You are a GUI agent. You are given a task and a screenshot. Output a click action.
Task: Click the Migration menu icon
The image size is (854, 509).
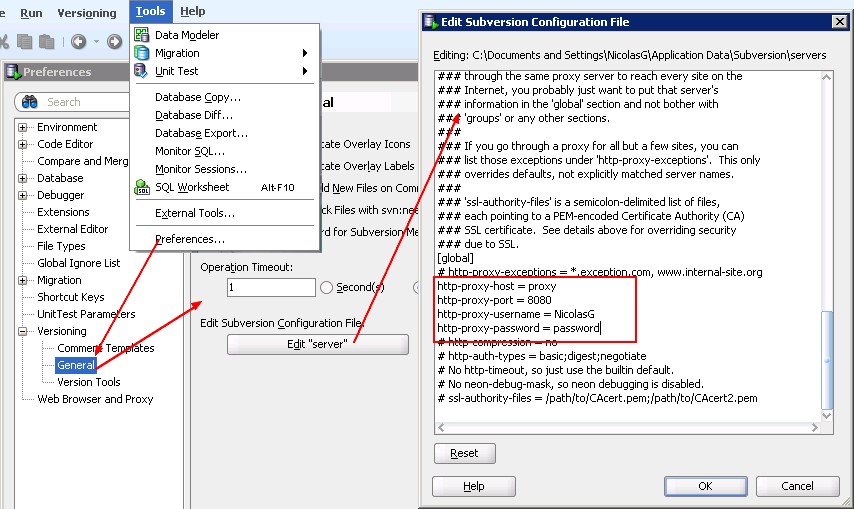click(x=142, y=53)
